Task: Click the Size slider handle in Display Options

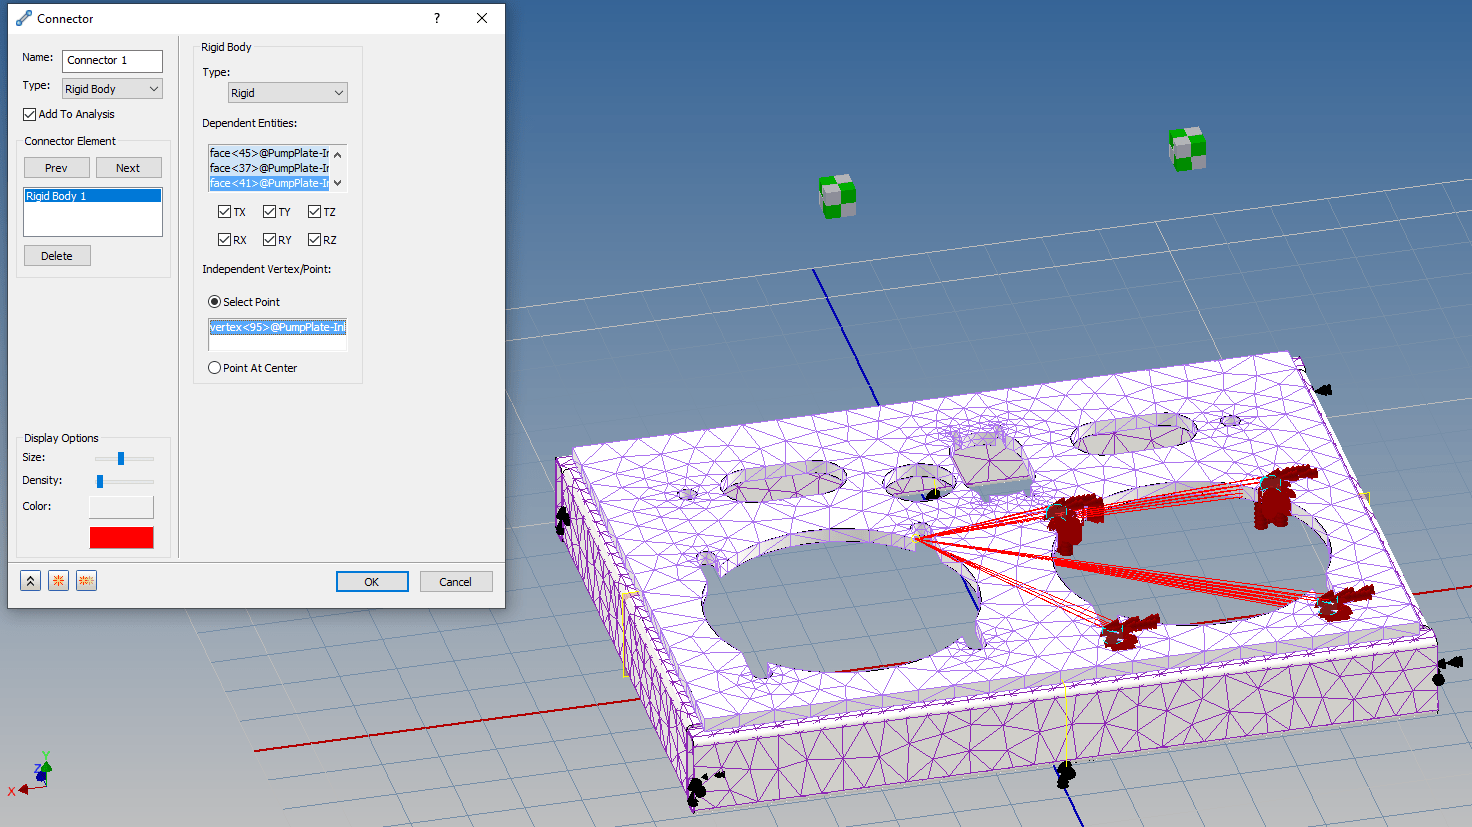Action: [x=123, y=457]
